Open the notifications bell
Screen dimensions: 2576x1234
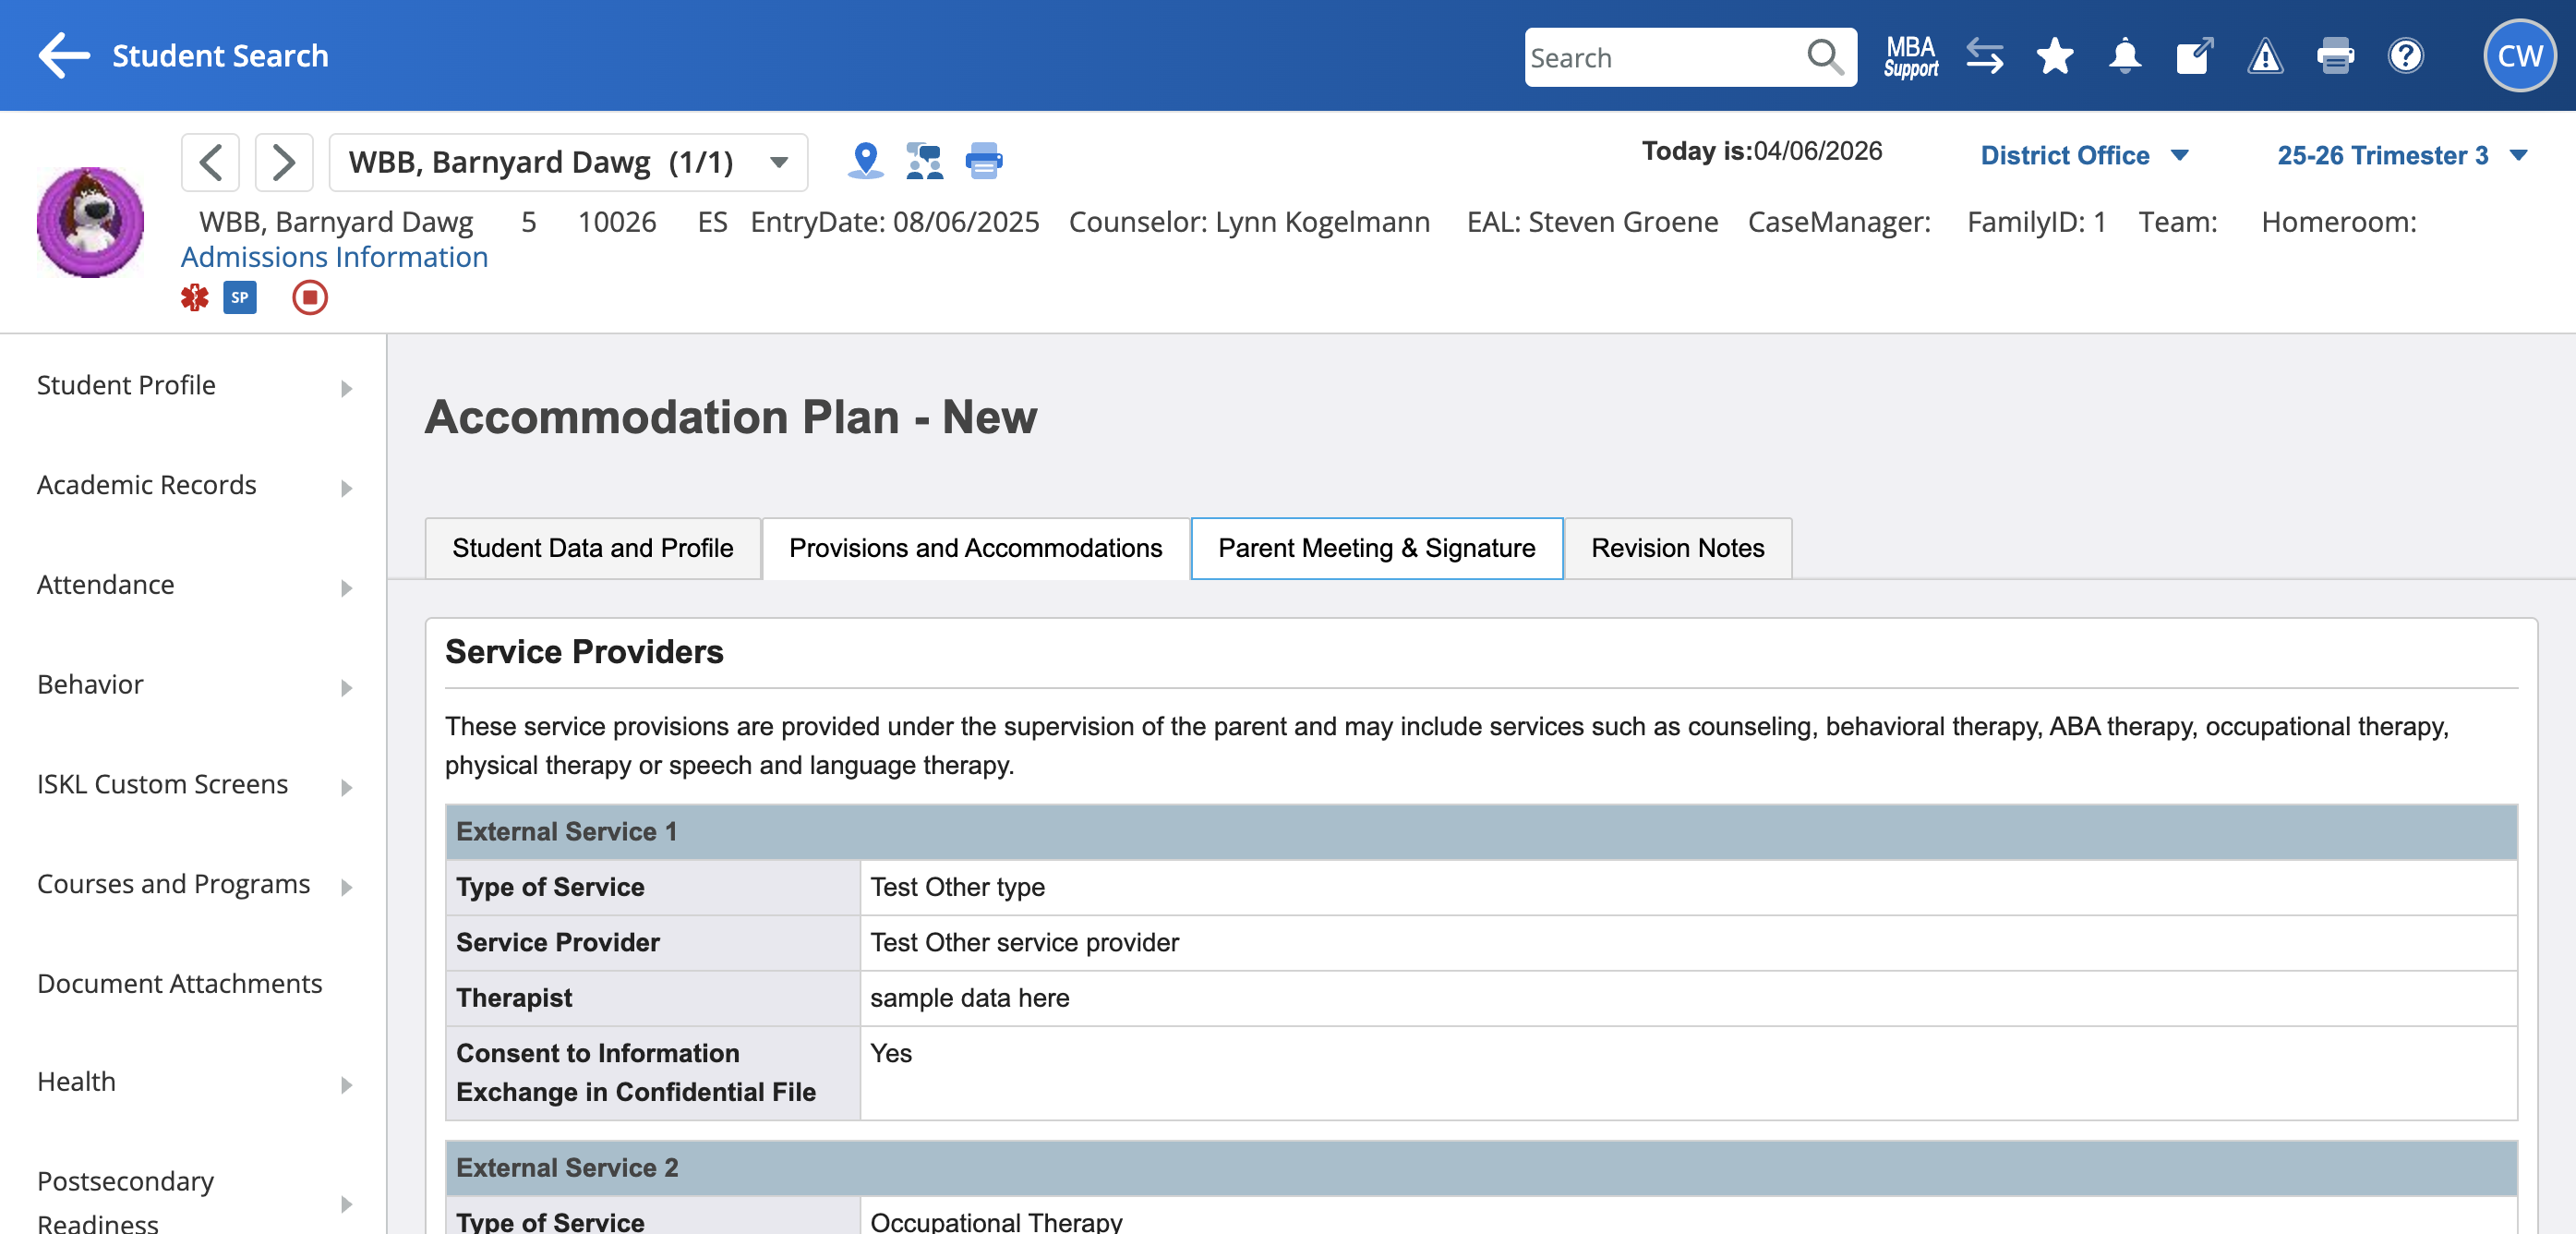pos(2124,56)
